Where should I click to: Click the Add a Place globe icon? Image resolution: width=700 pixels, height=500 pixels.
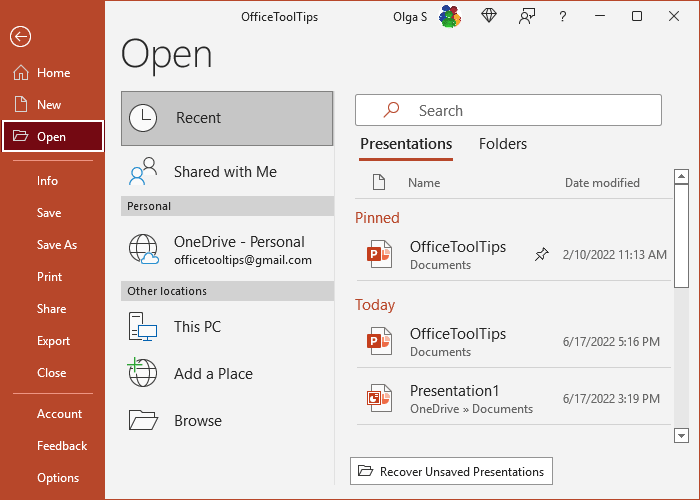pyautogui.click(x=142, y=372)
